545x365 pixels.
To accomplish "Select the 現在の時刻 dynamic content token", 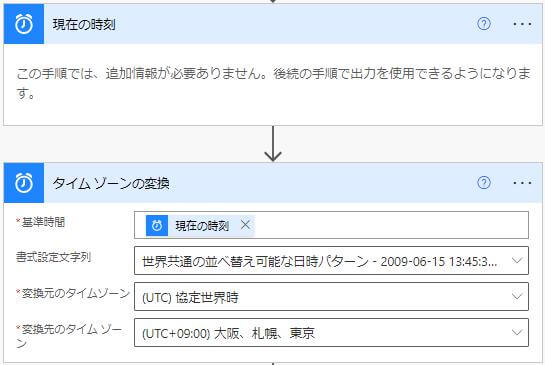I will pyautogui.click(x=202, y=226).
